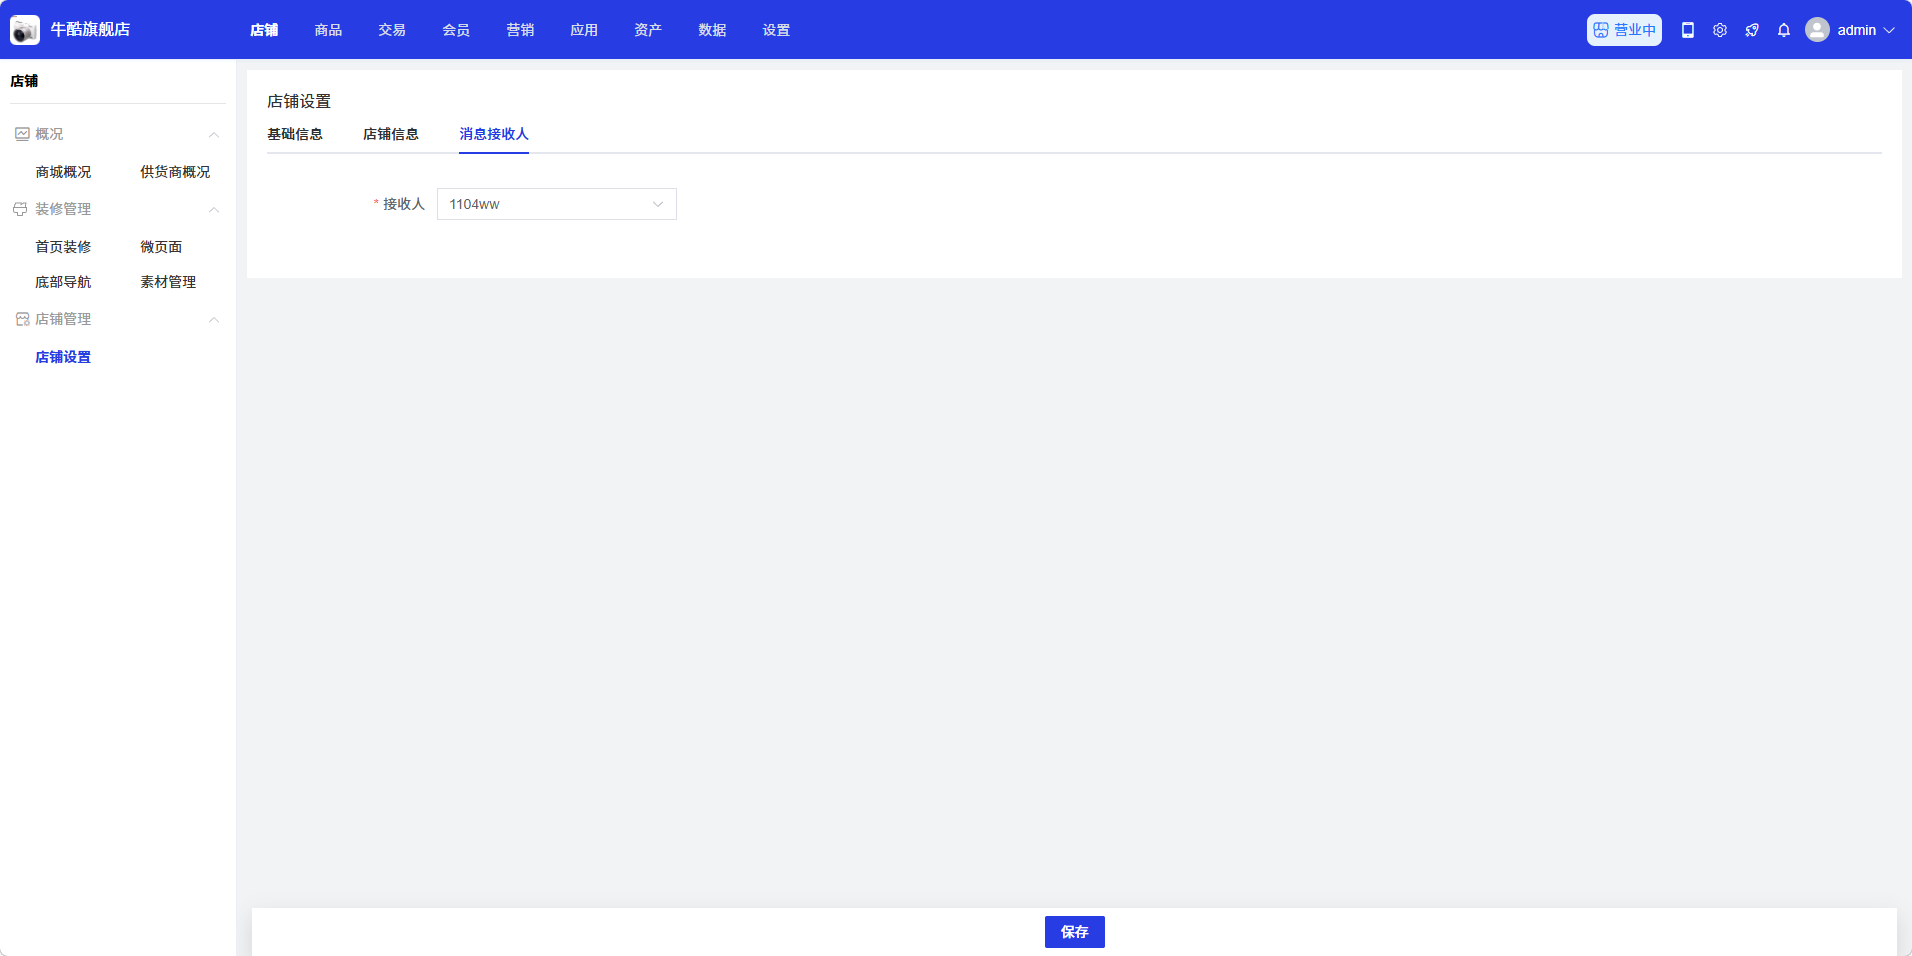1912x956 pixels.
Task: Open 微页面 in sidebar
Action: click(x=161, y=247)
